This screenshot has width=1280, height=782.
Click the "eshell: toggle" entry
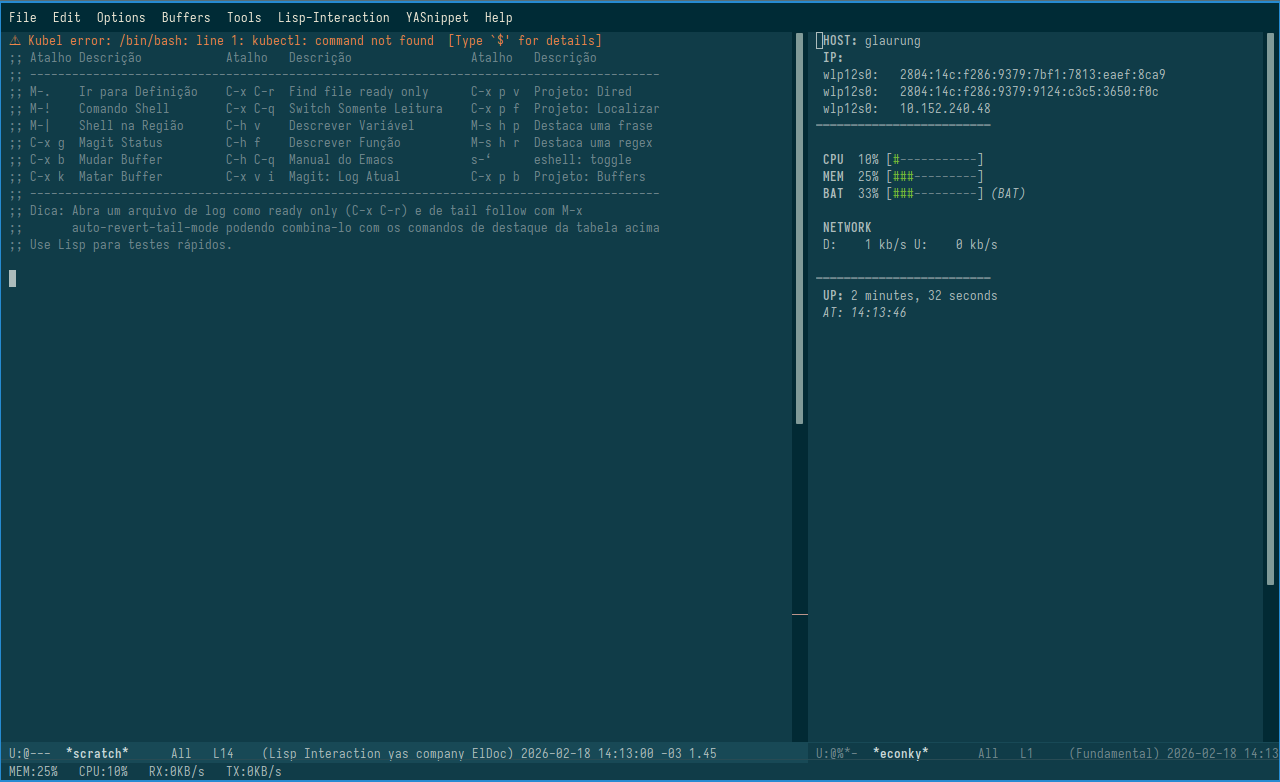click(x=583, y=160)
